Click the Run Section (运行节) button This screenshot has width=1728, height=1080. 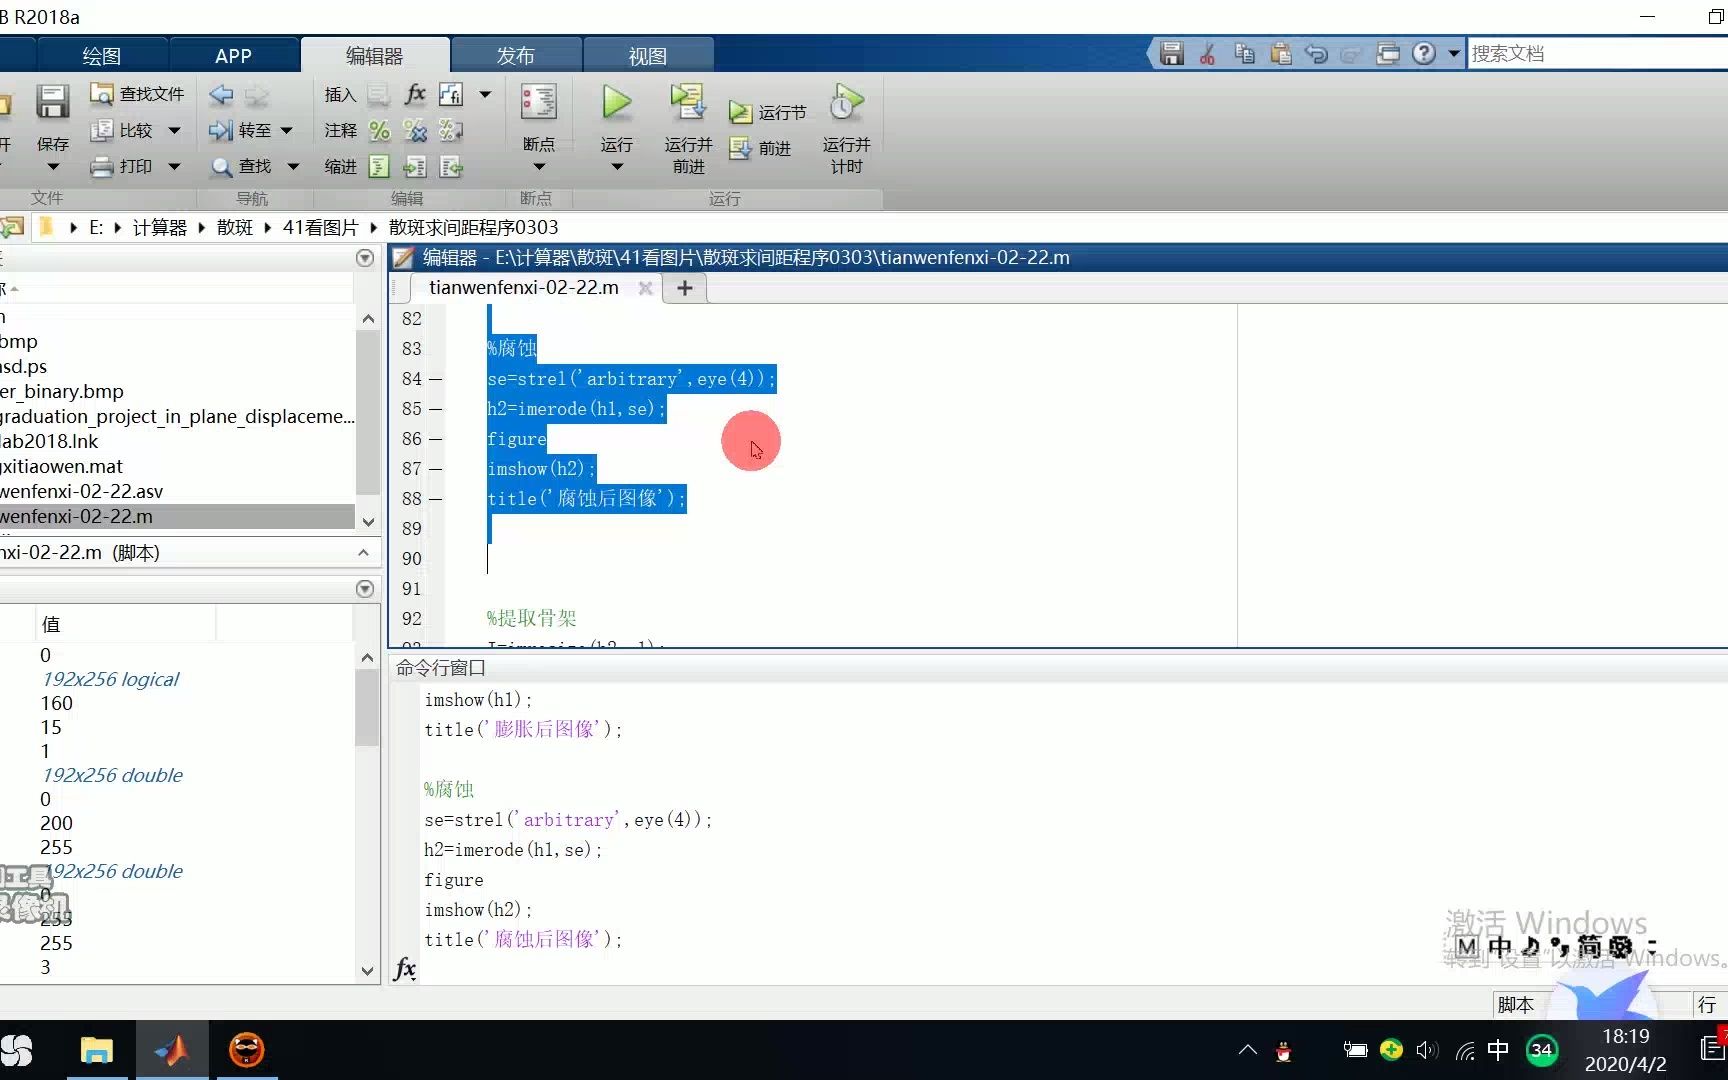[x=767, y=112]
